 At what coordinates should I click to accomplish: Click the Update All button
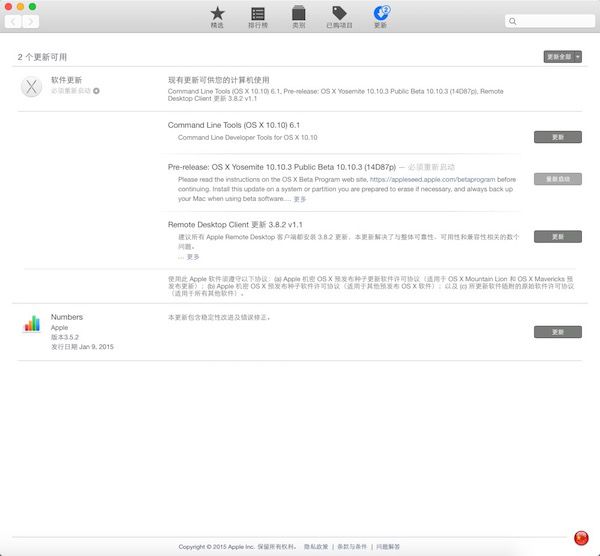tap(559, 57)
